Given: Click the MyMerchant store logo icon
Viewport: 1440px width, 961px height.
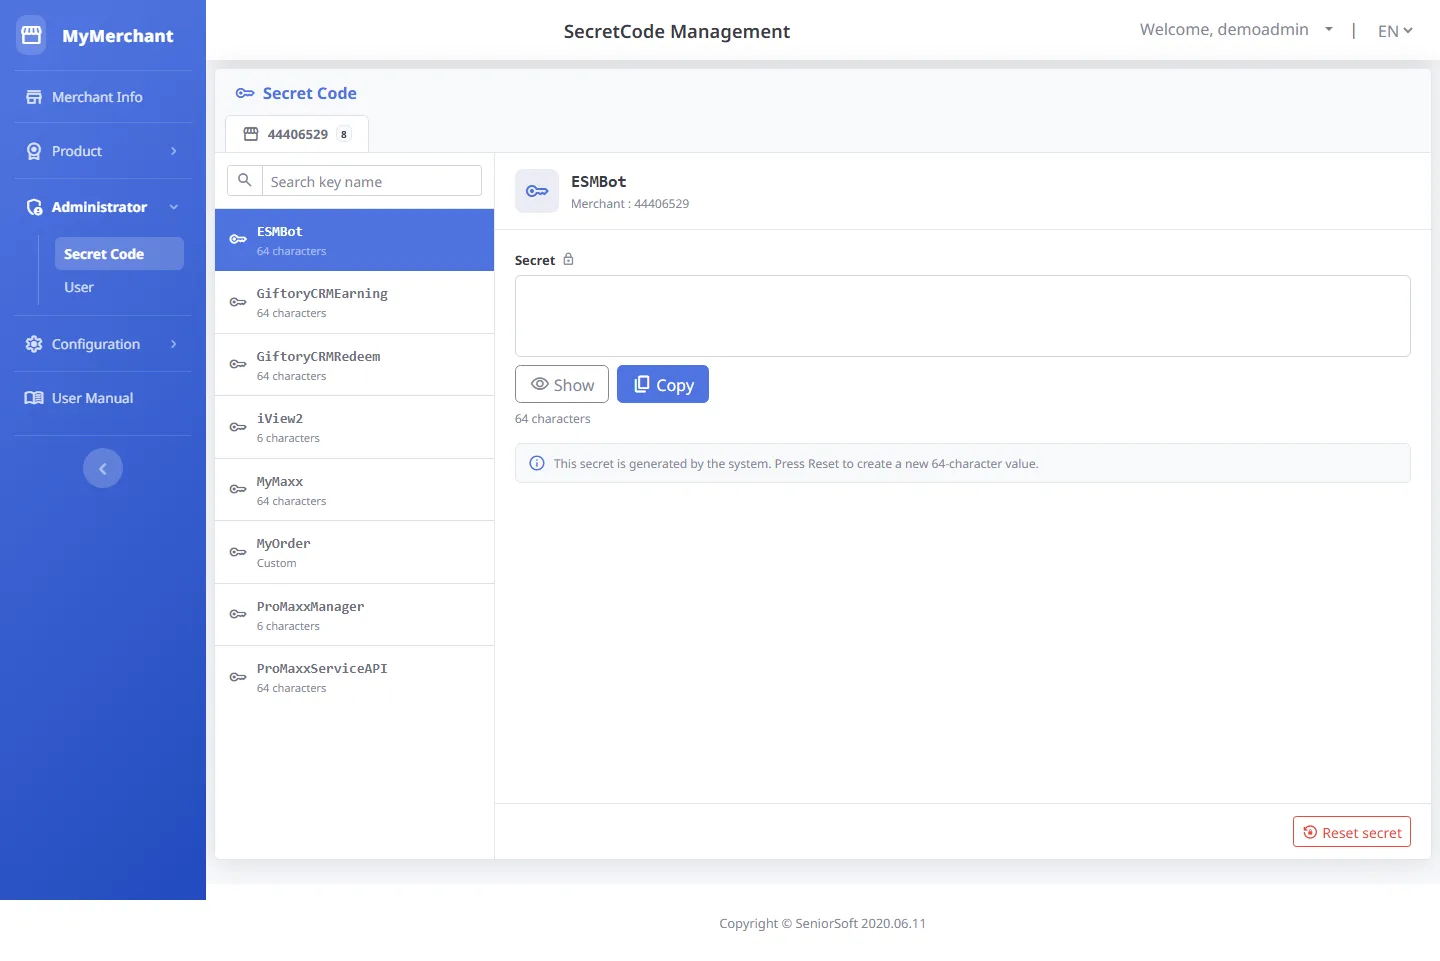Looking at the screenshot, I should point(31,35).
